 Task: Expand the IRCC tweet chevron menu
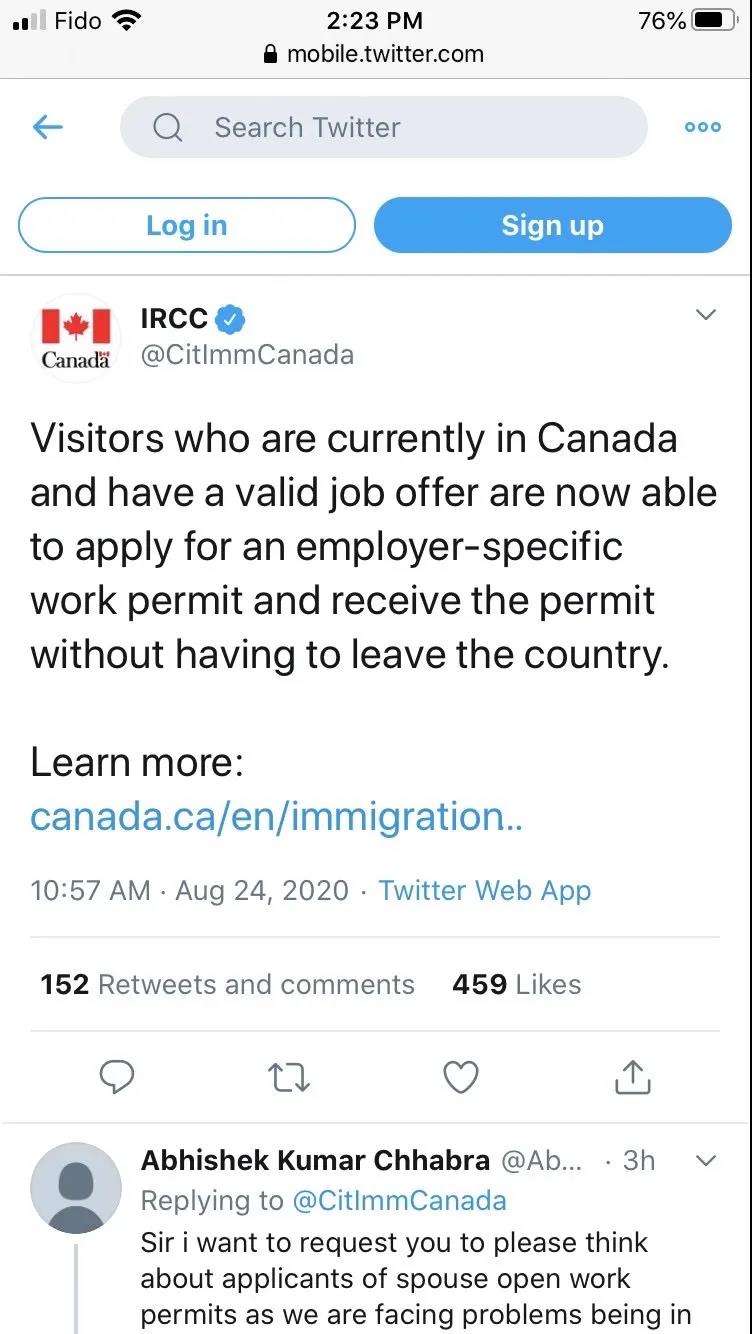(x=706, y=315)
